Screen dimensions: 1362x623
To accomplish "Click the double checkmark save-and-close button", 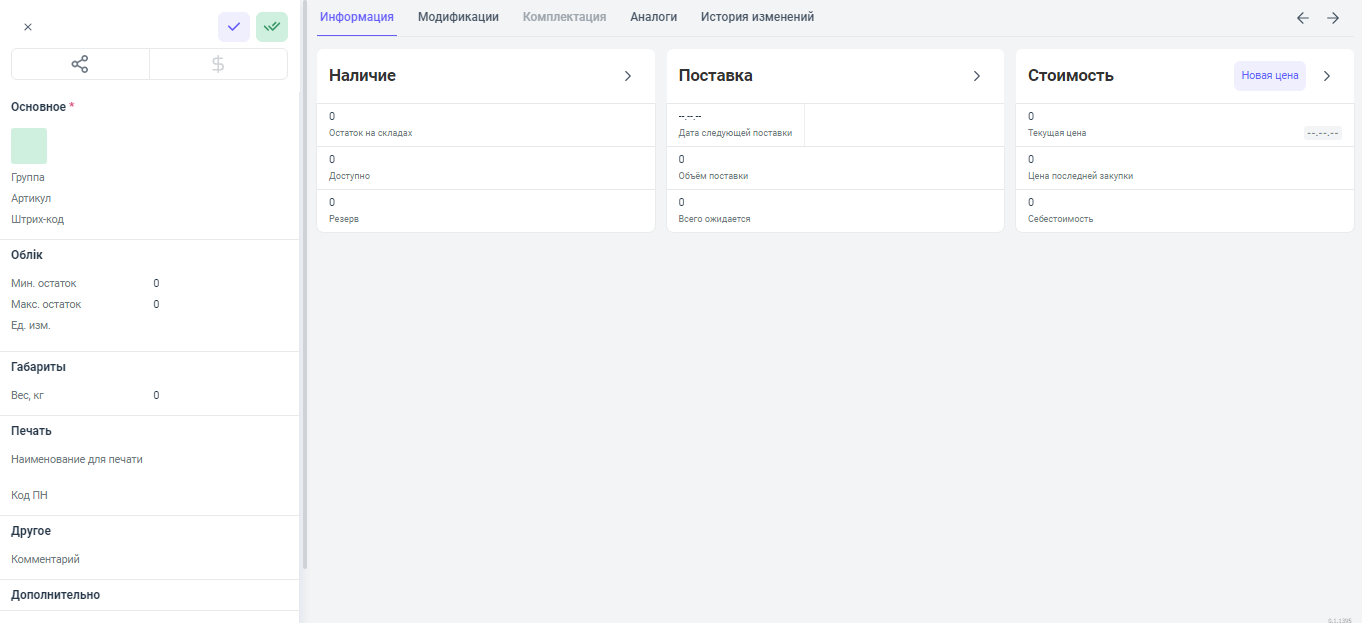I will coord(272,27).
